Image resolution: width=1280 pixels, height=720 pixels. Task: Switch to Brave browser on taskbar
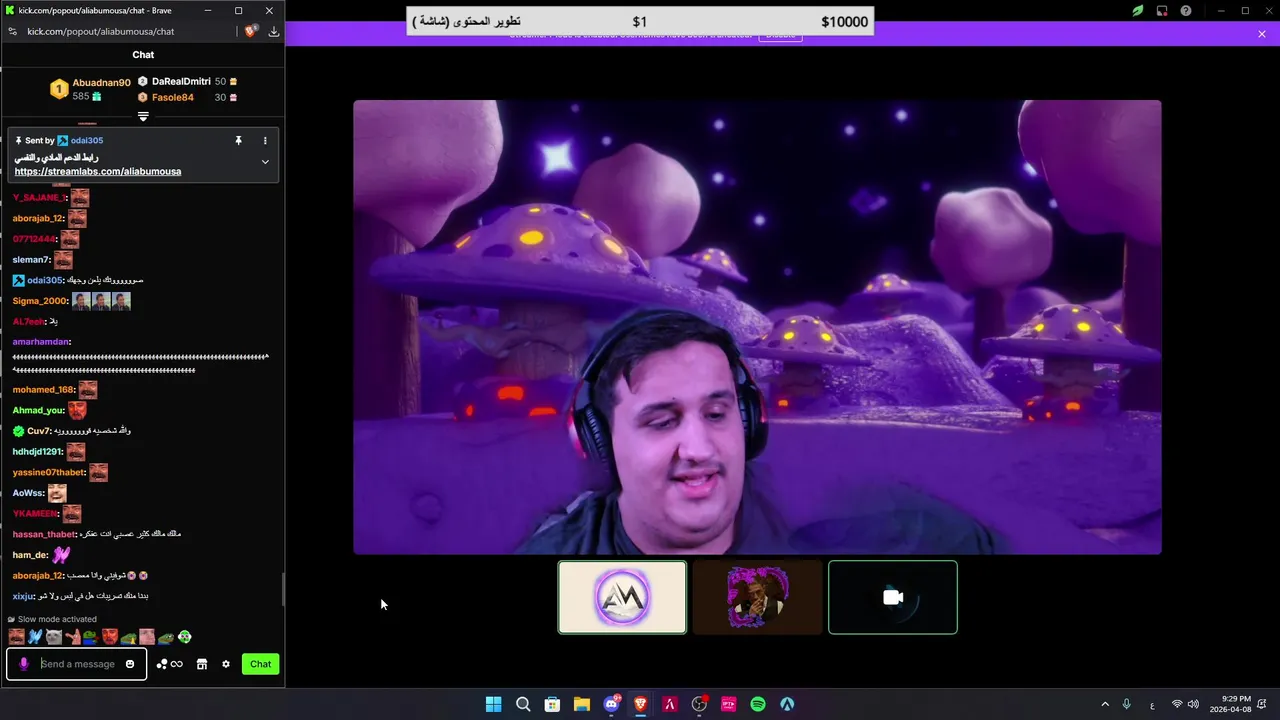(640, 704)
